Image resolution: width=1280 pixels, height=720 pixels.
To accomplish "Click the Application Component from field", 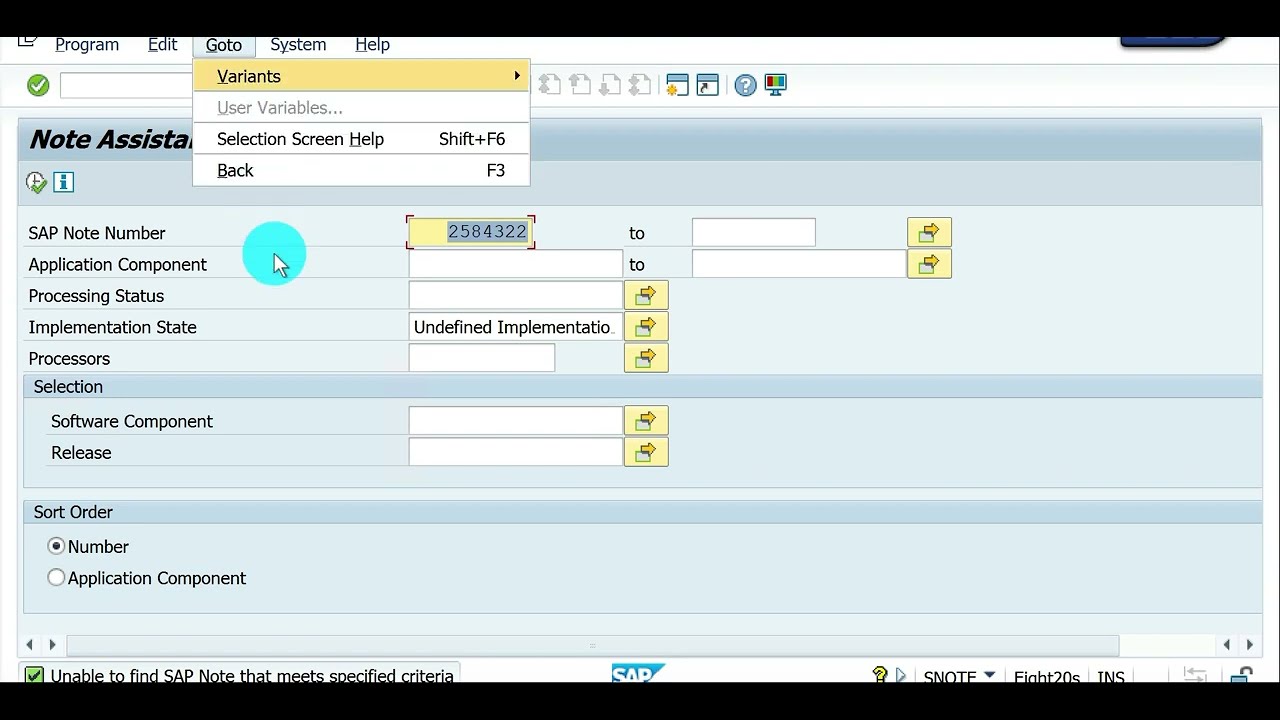I will coord(515,264).
